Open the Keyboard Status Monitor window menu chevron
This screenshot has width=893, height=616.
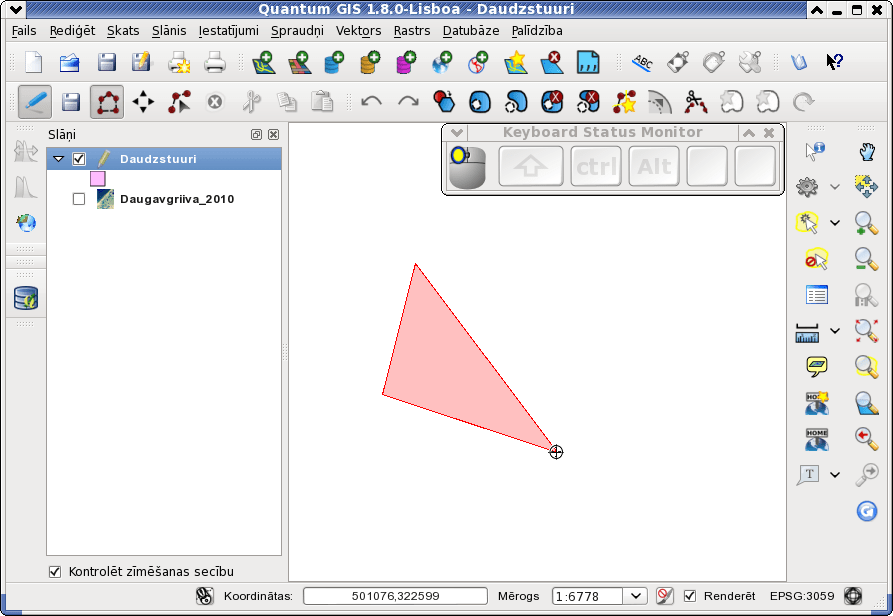tap(456, 133)
